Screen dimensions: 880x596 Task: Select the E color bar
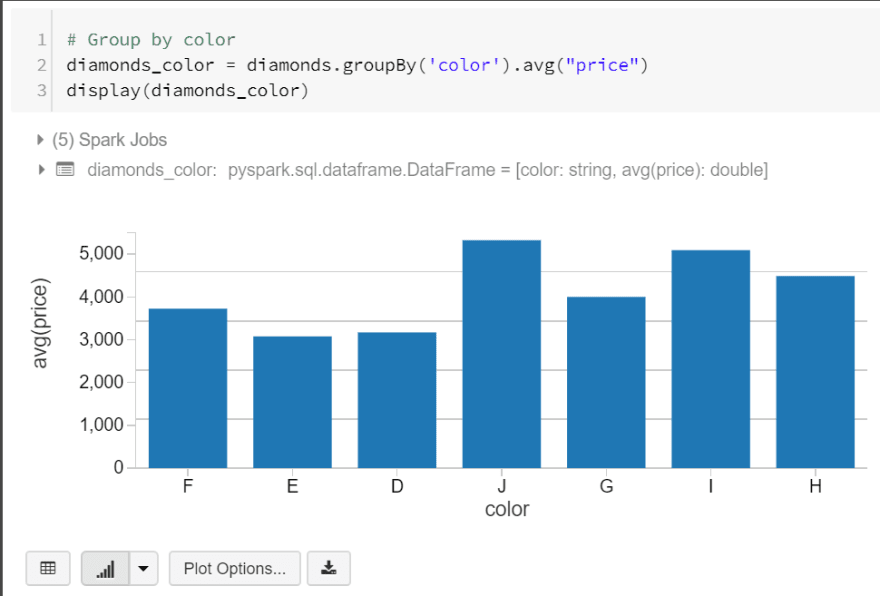coord(292,402)
